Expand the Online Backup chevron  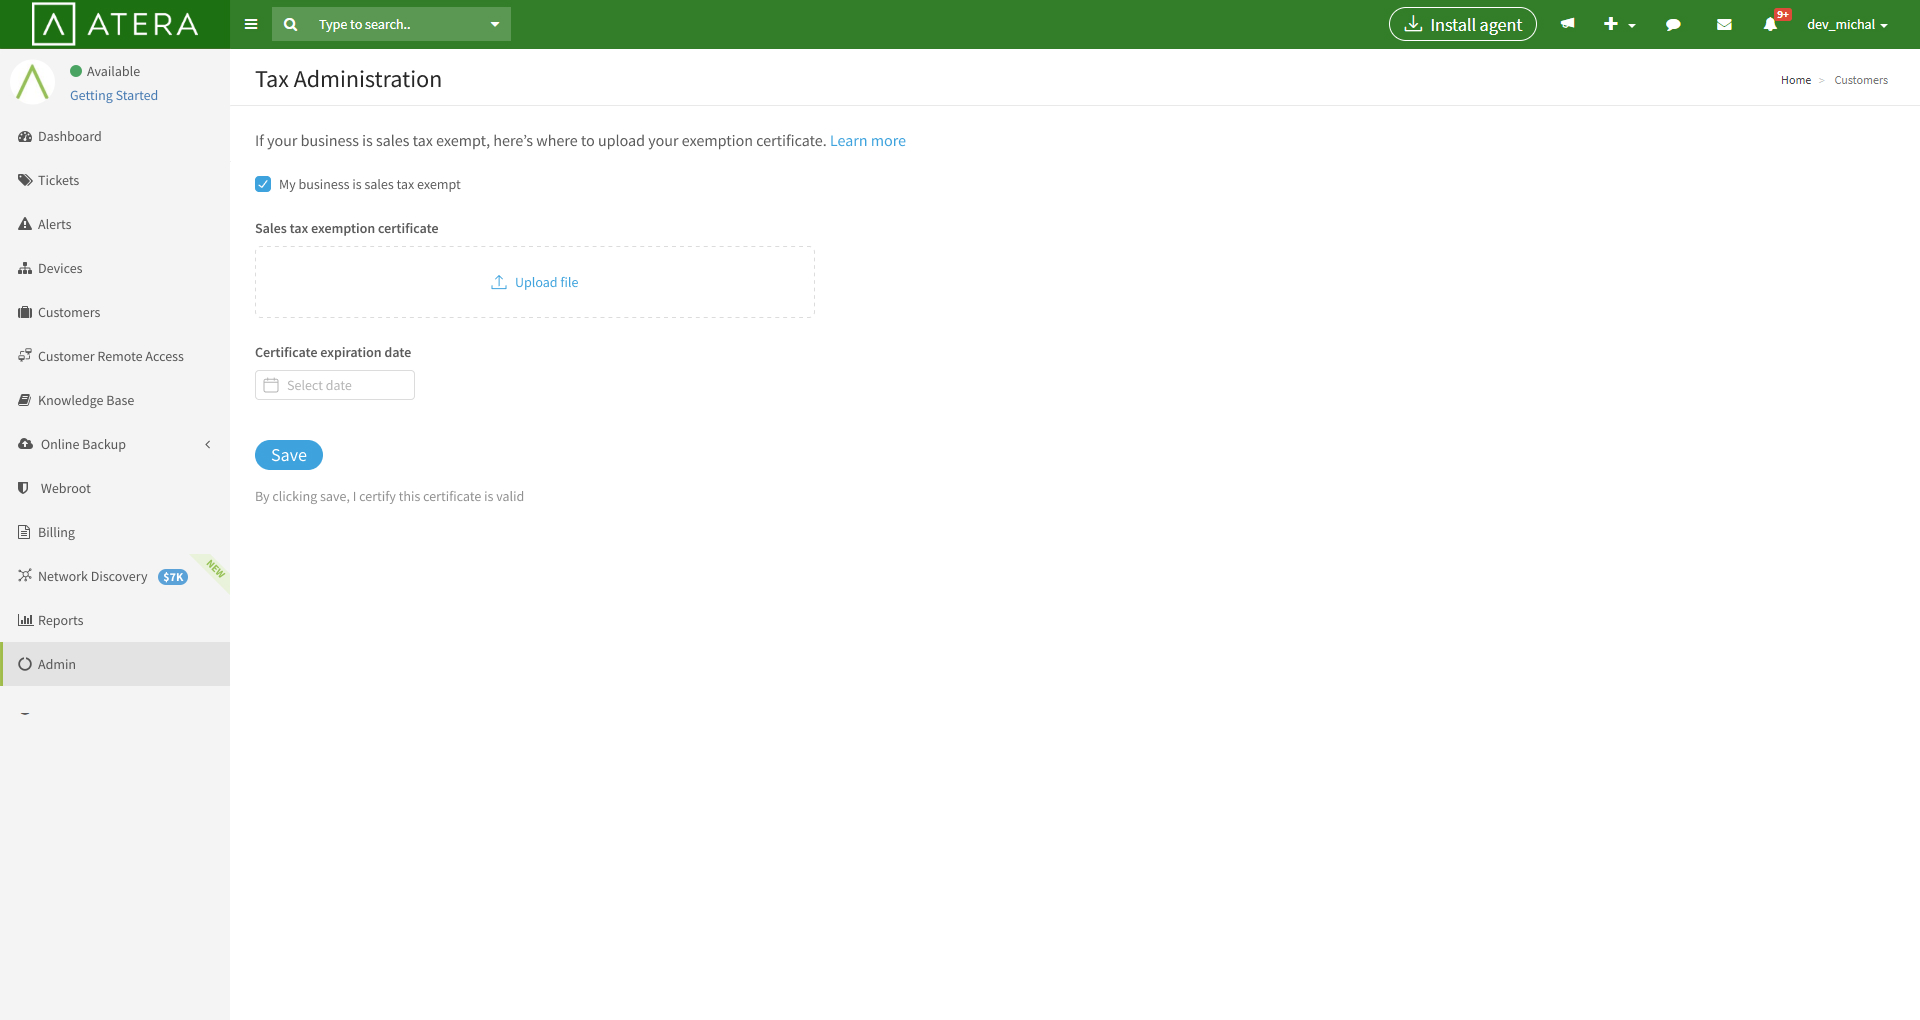click(208, 444)
